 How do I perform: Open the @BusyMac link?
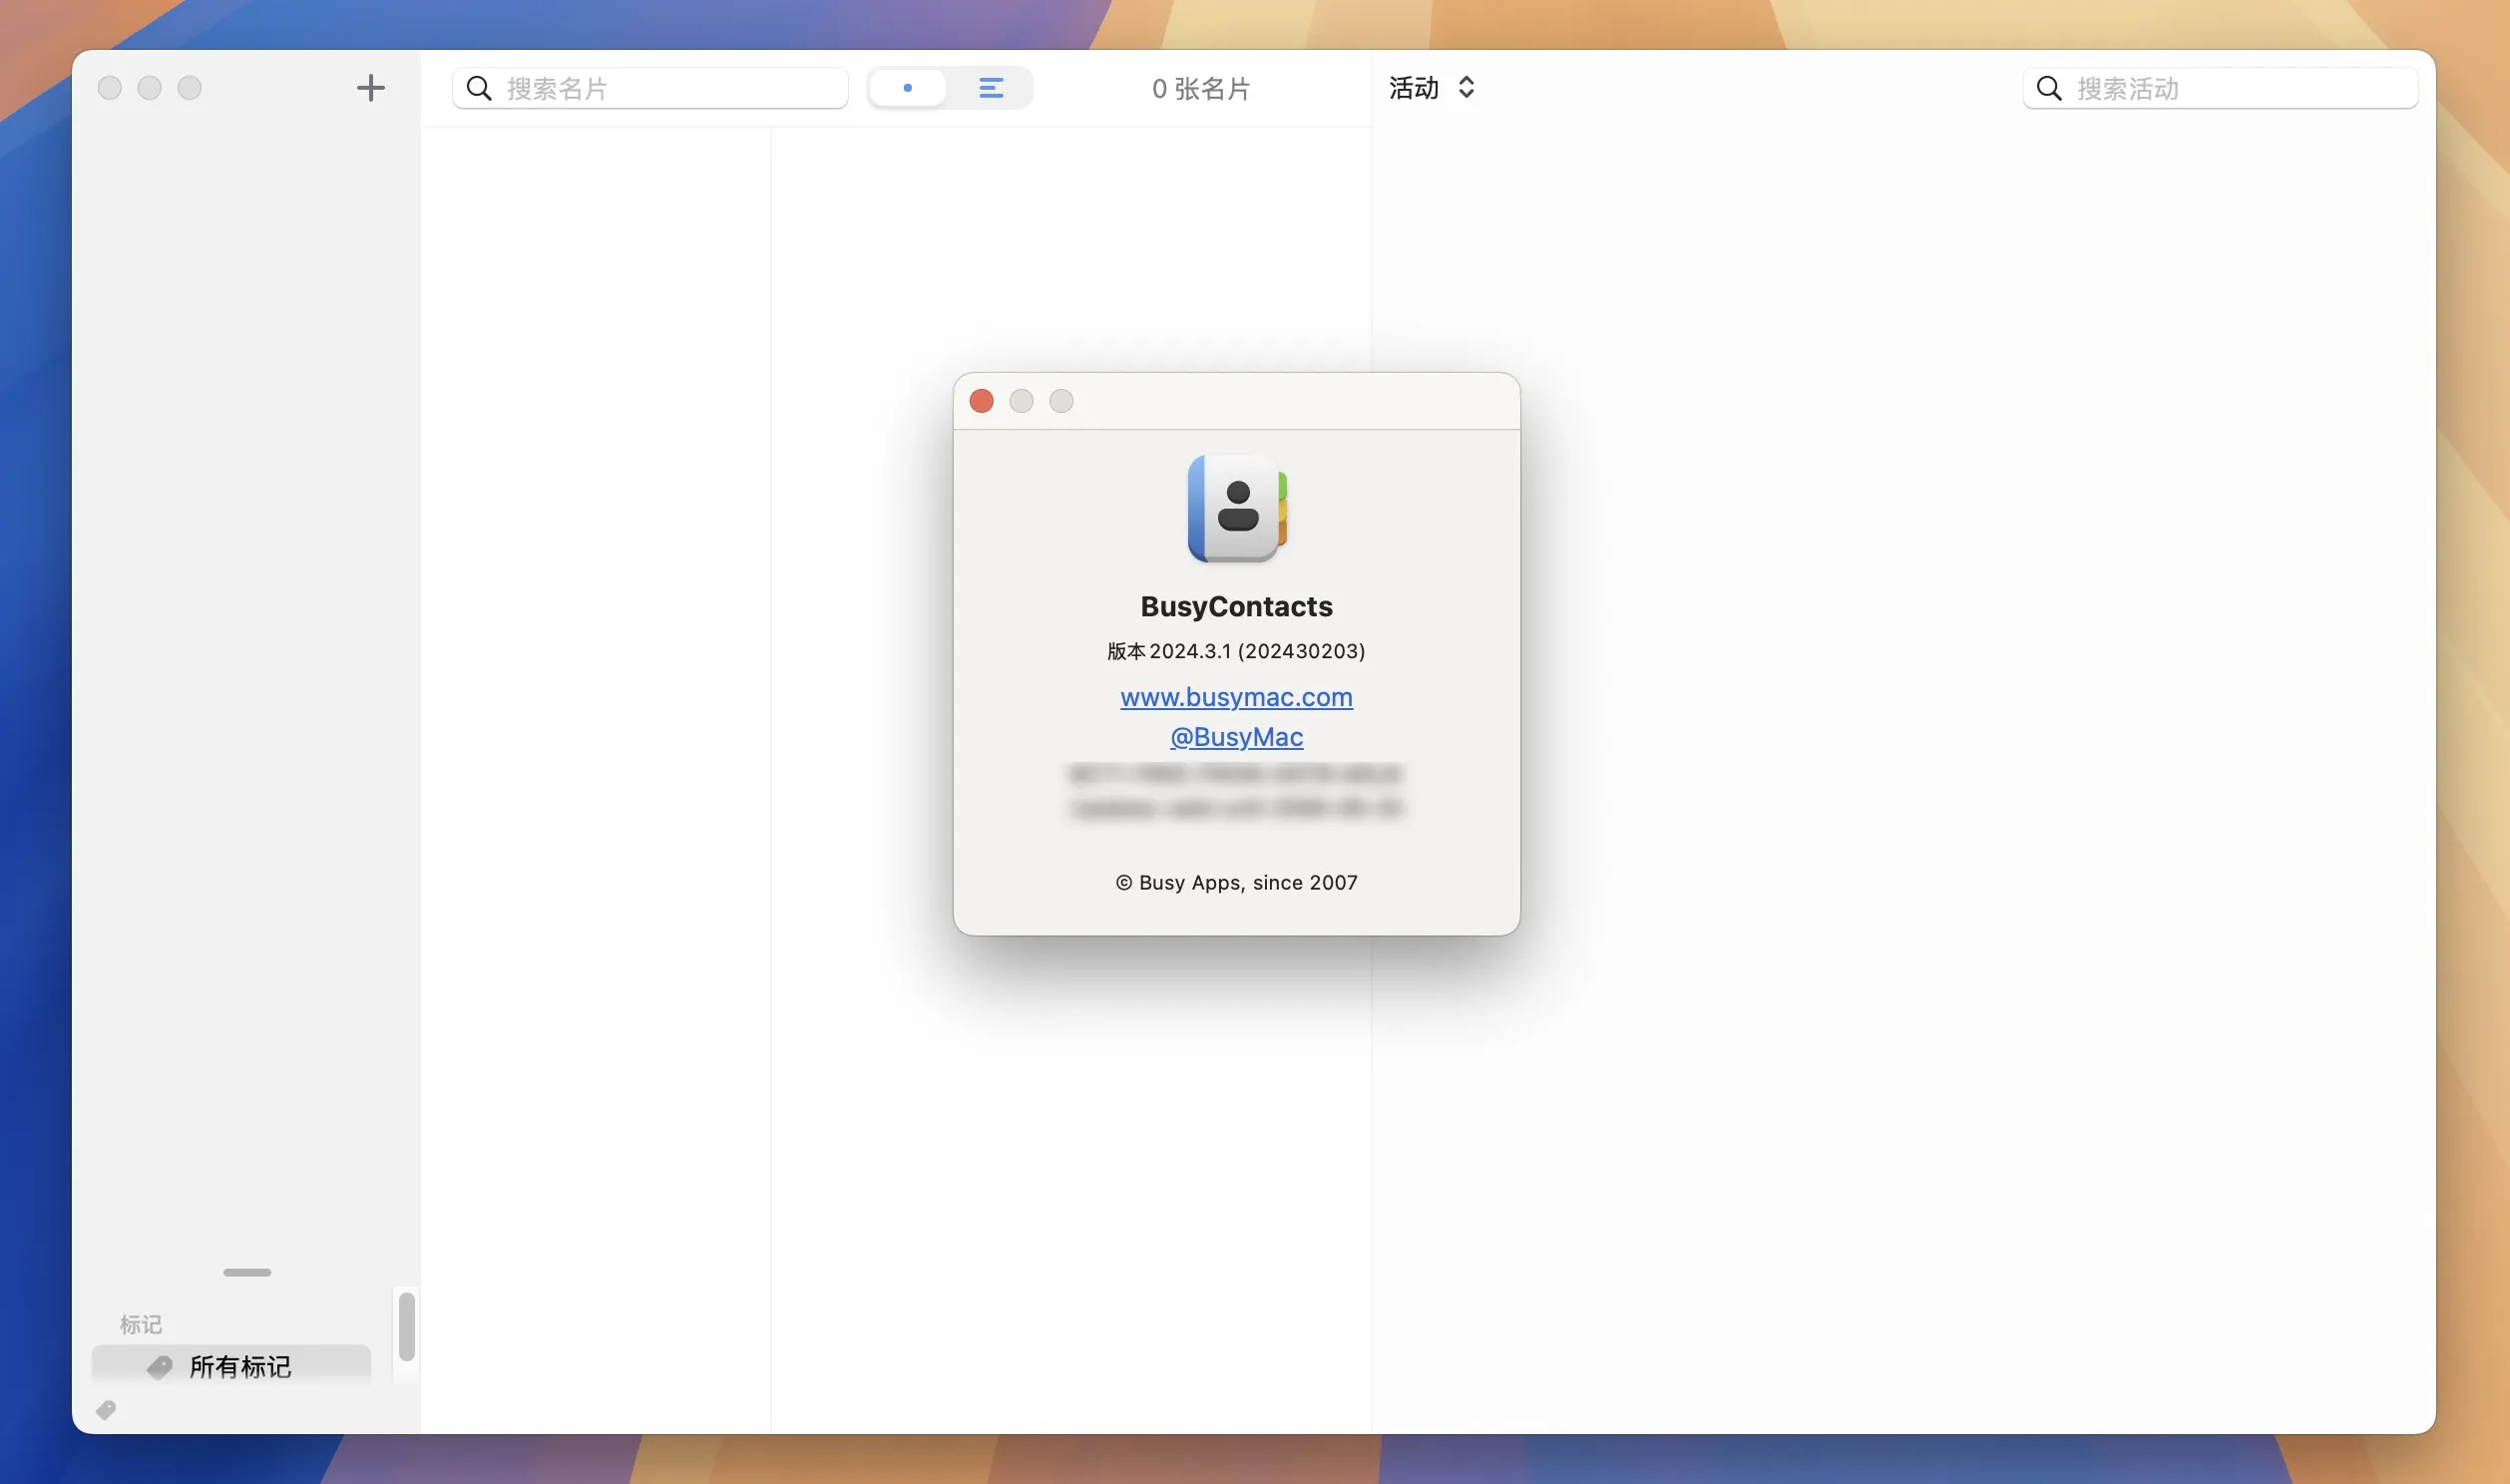[1236, 737]
